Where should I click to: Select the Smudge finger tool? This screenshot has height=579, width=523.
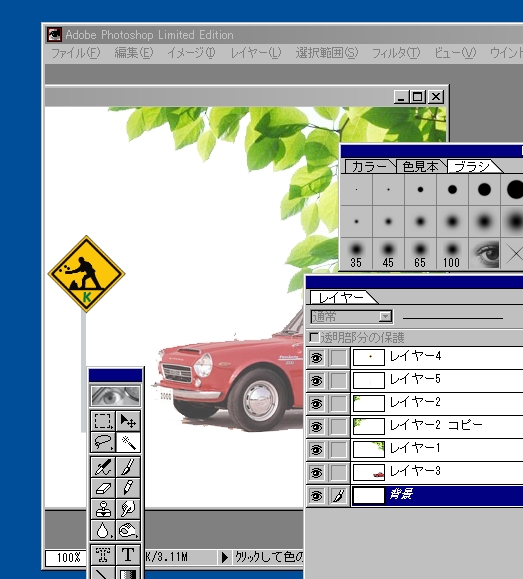pos(128,509)
